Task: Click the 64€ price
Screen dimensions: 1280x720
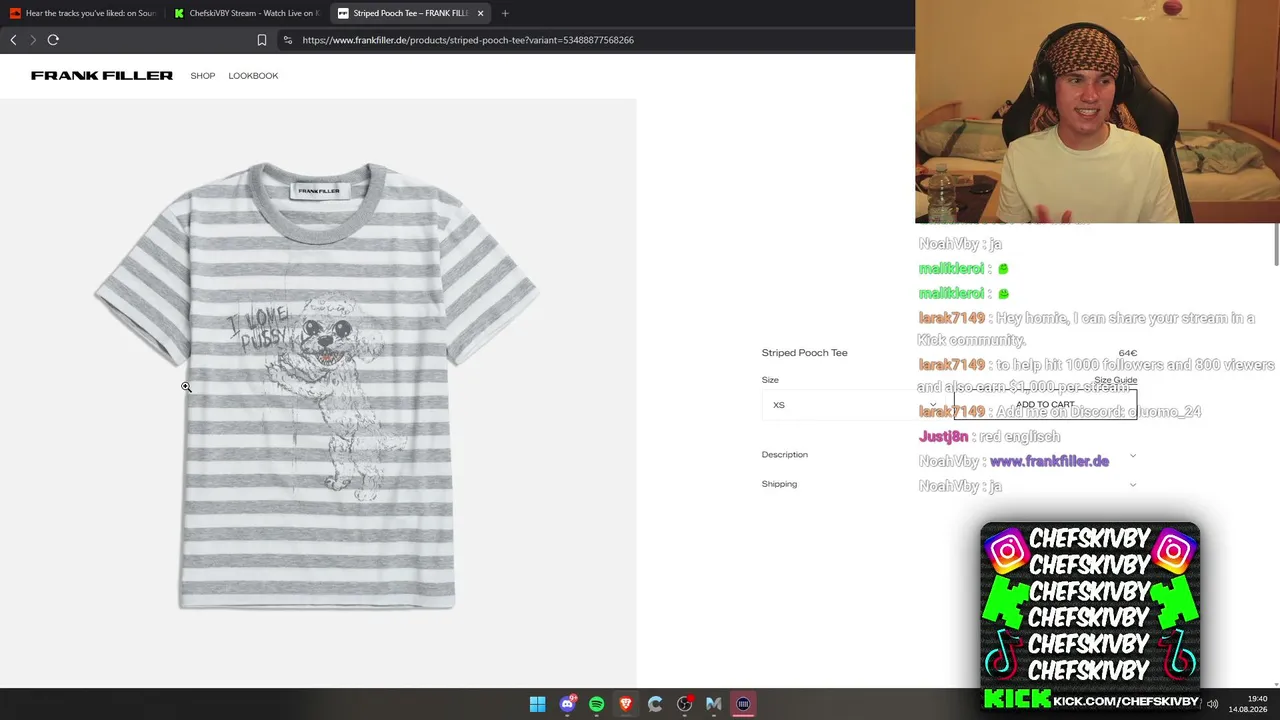Action: 1128,353
